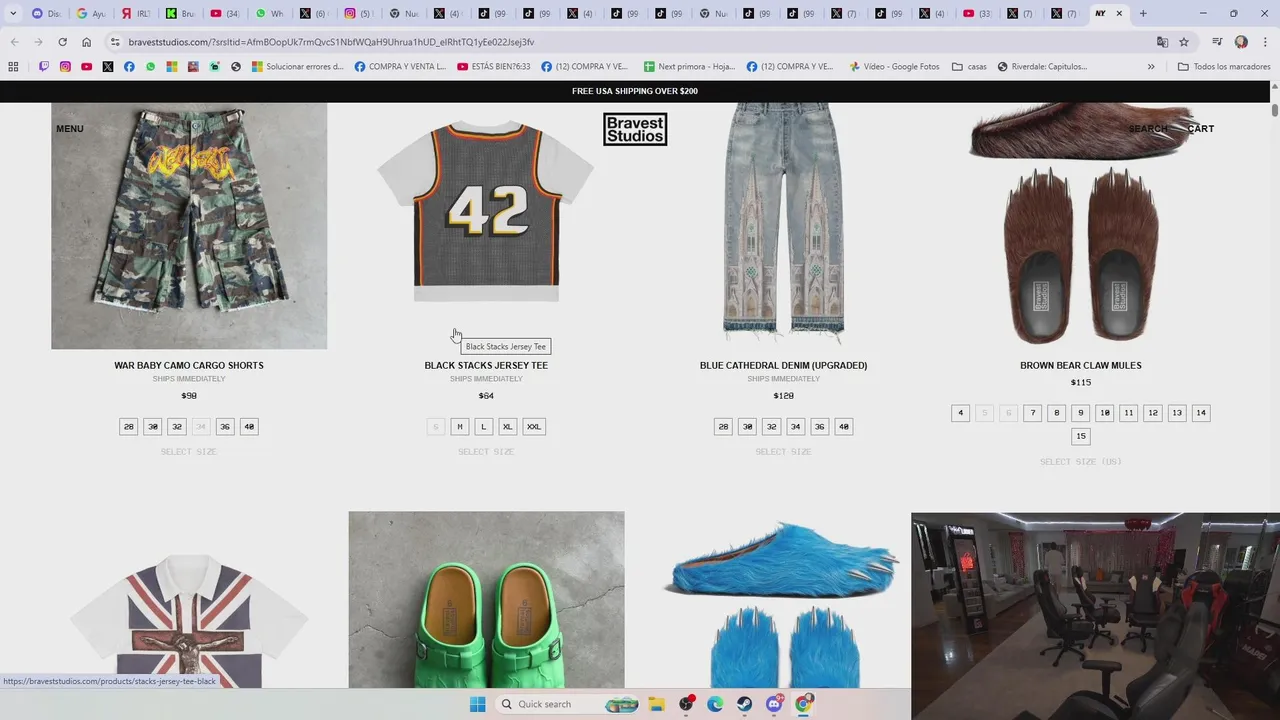The width and height of the screenshot is (1280, 720).
Task: Switch to the YouTube (34) tab
Action: point(224,14)
